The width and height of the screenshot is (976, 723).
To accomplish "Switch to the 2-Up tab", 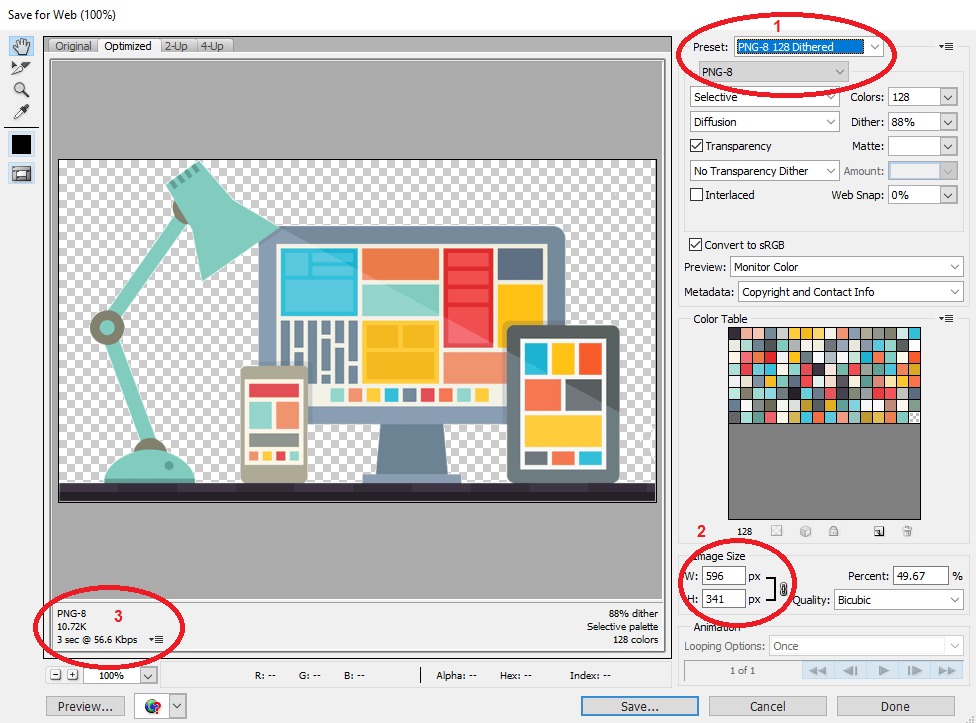I will [176, 46].
